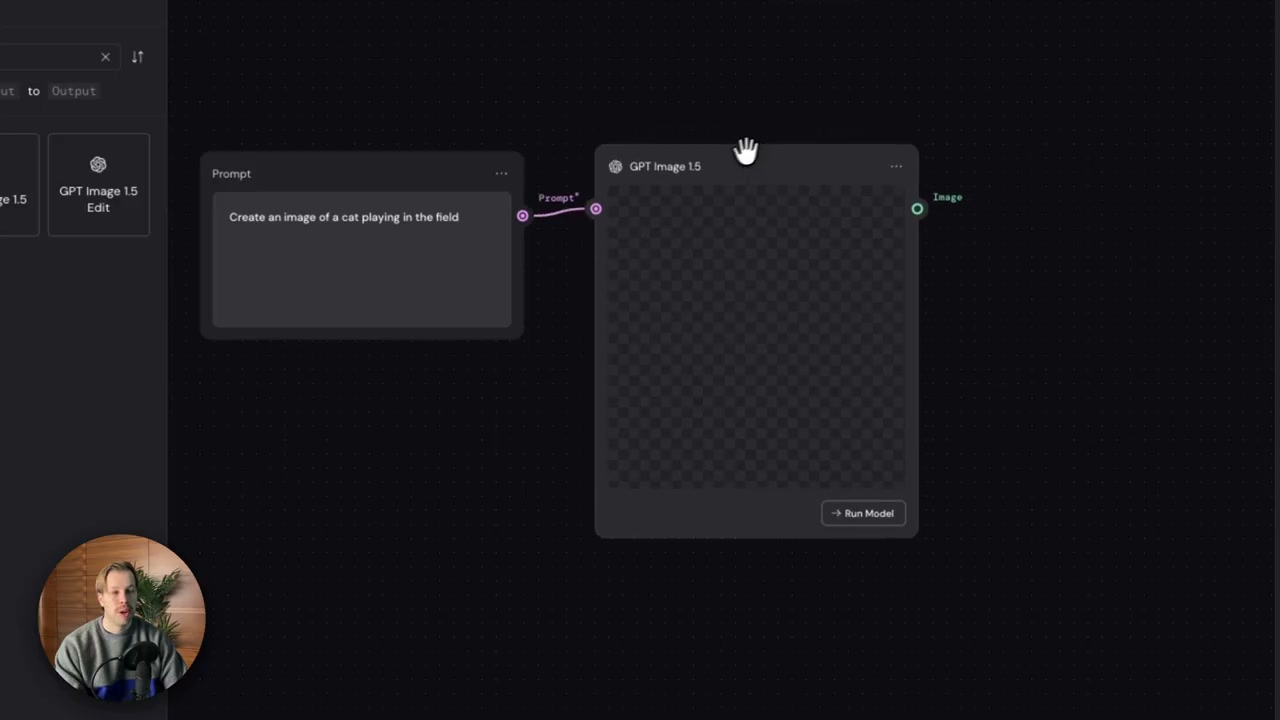Click inside the cat prompt text box
Viewport: 1280px width, 720px height.
[362, 260]
